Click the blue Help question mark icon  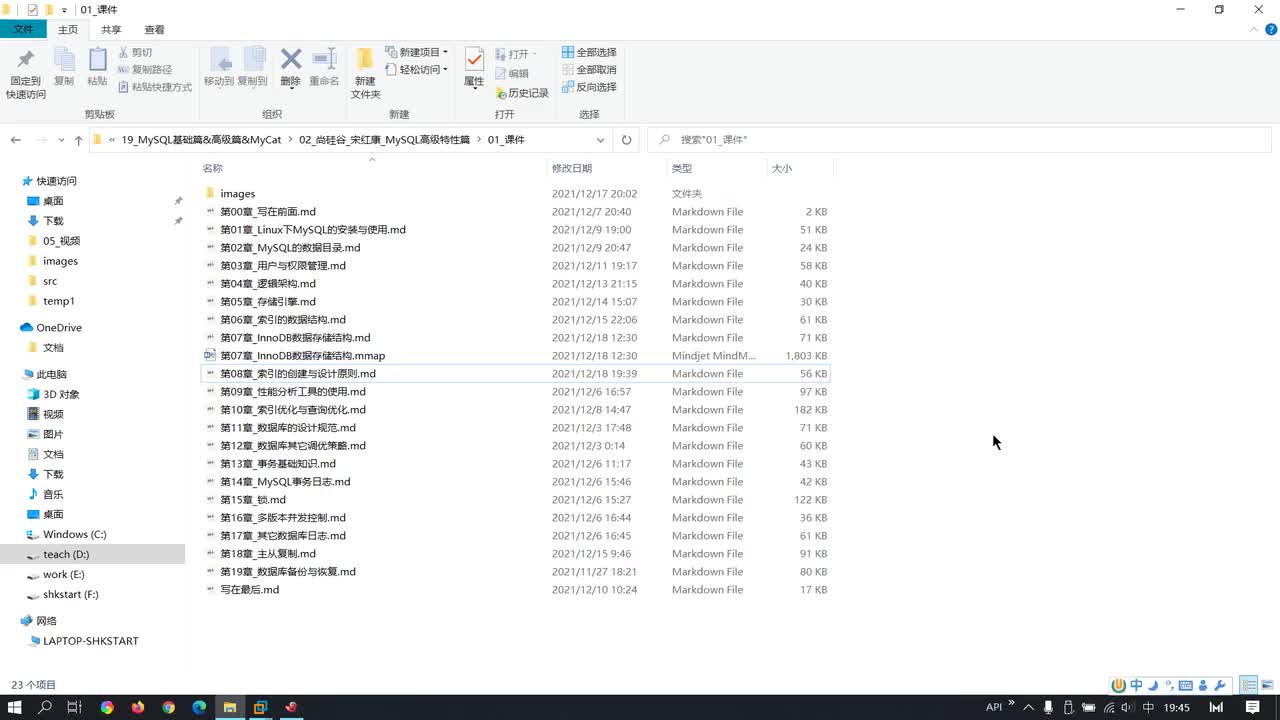point(1271,30)
